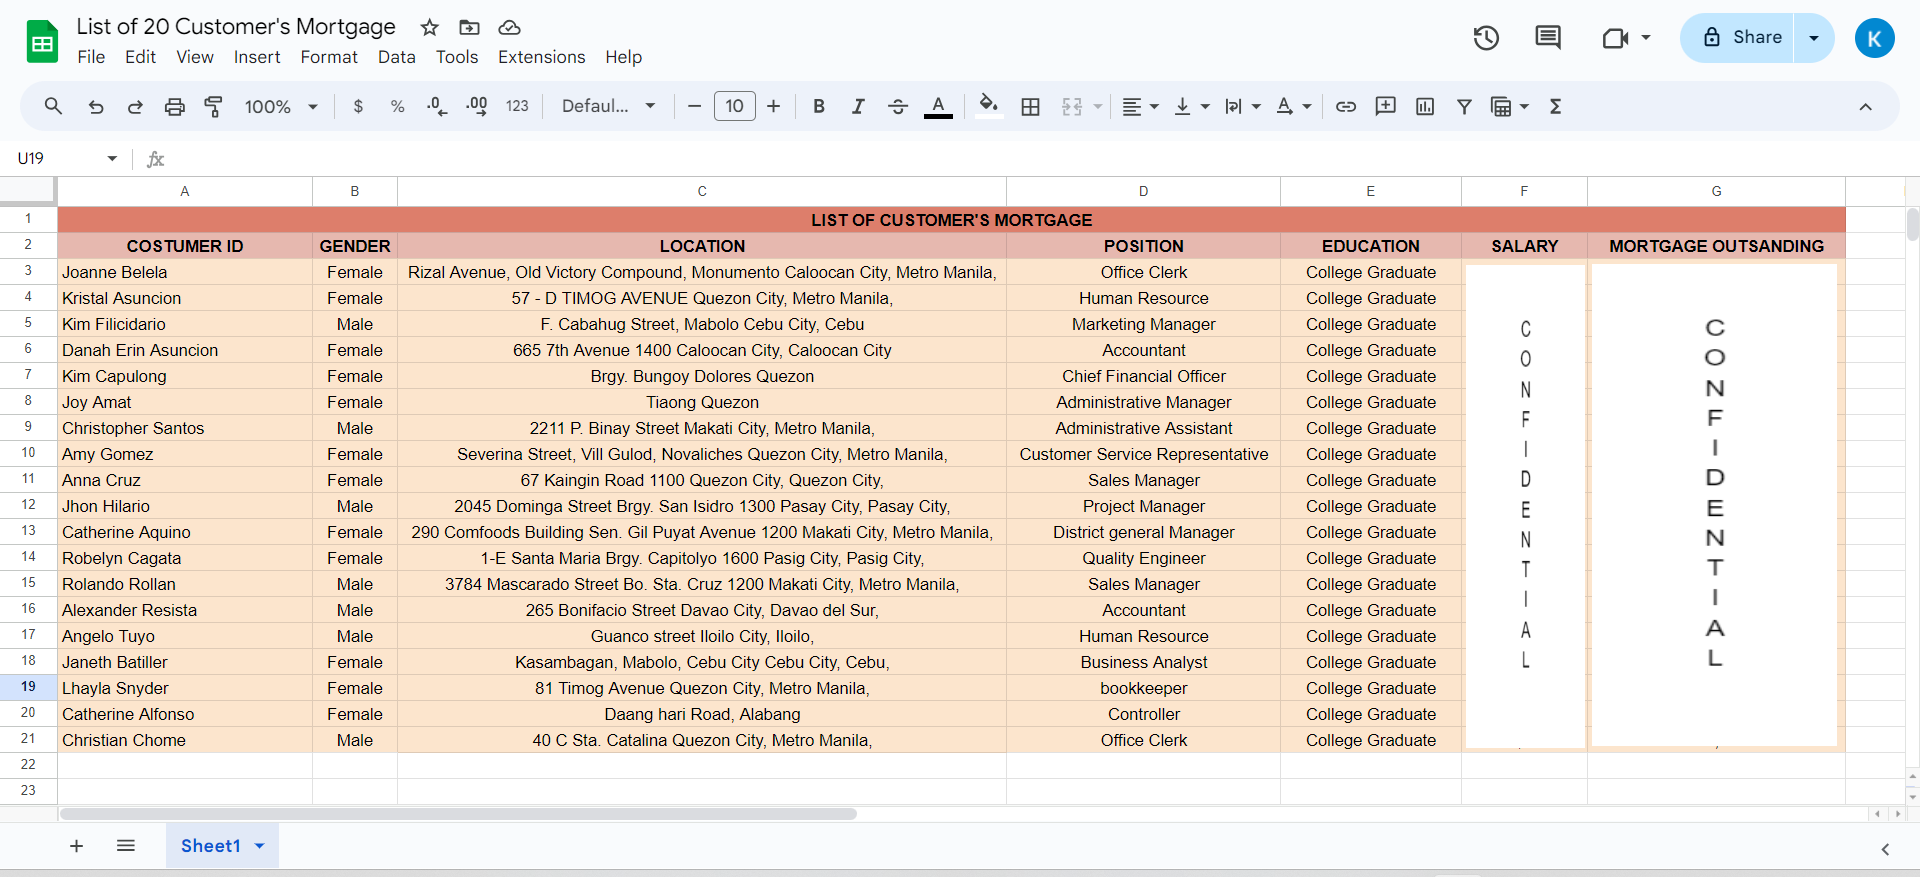Open the Google account avatar K

point(1874,38)
